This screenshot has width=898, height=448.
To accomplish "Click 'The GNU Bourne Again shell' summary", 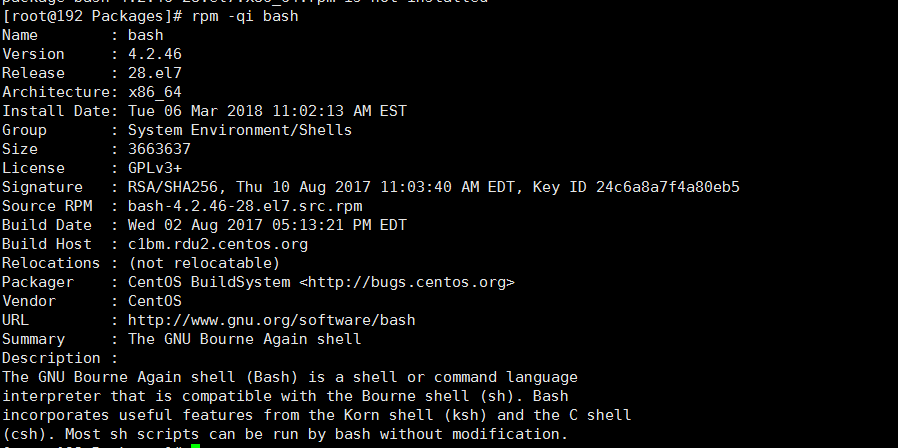I will point(245,339).
